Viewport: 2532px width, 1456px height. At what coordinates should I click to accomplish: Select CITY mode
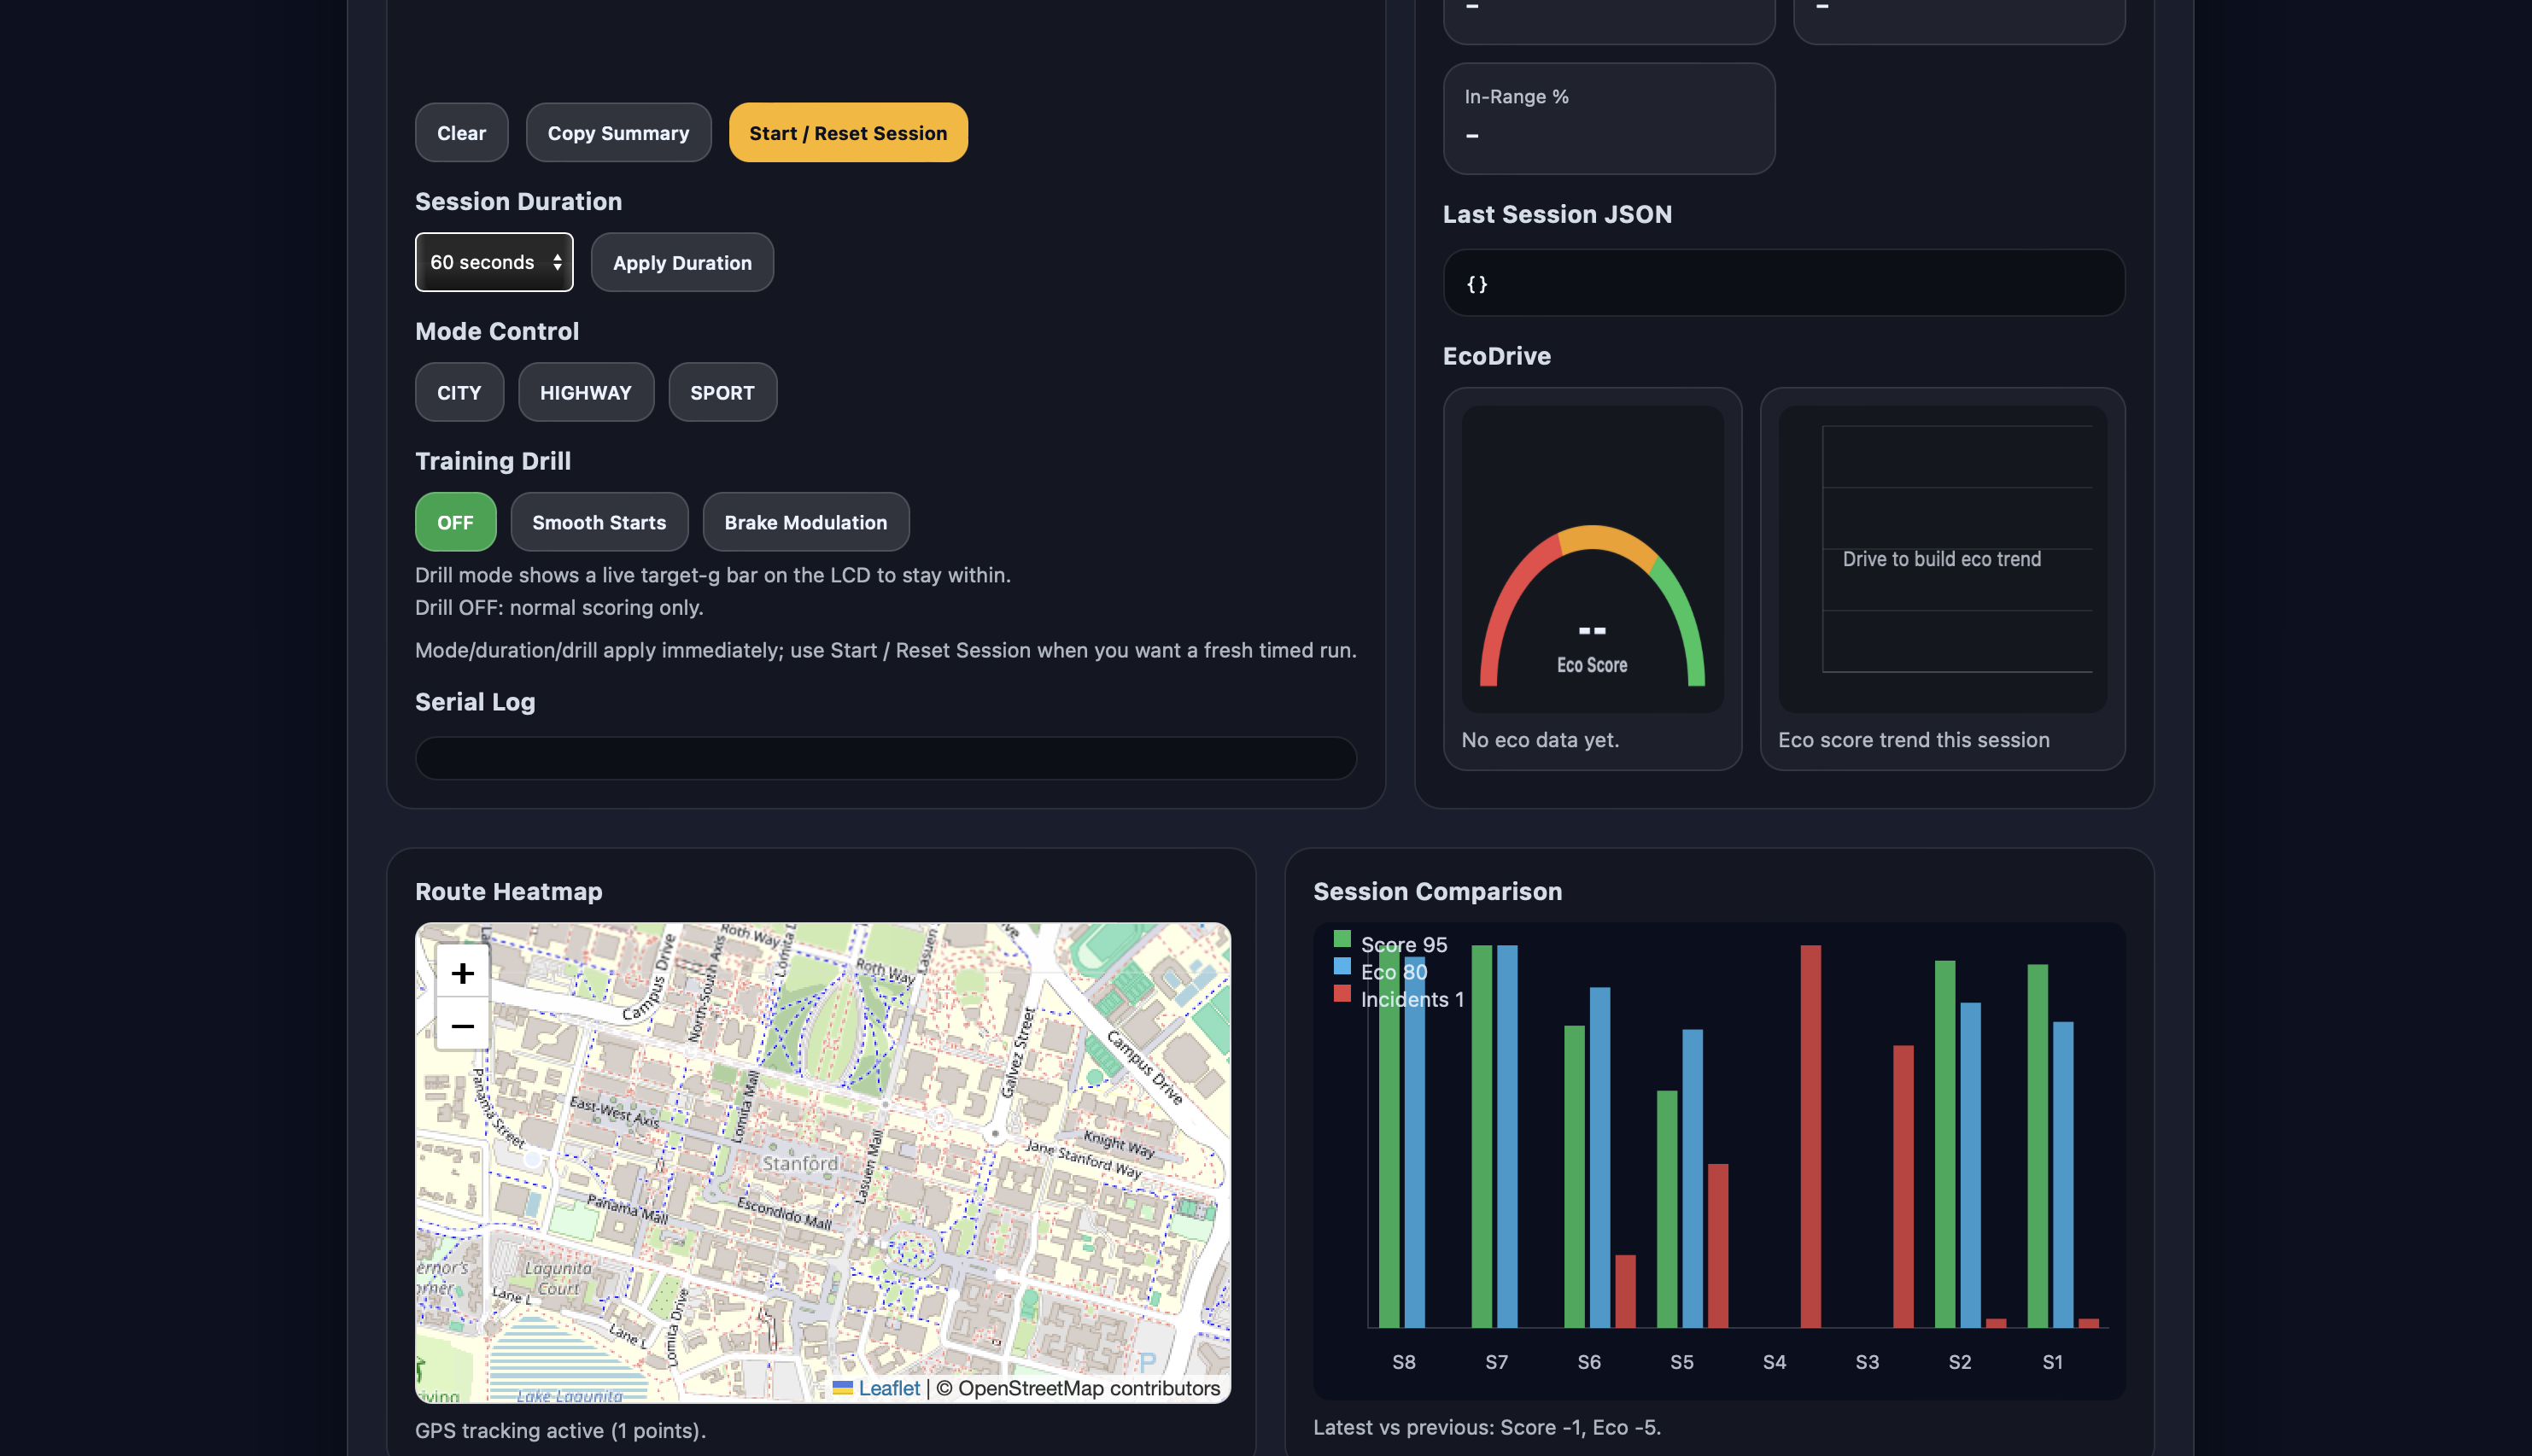click(x=459, y=392)
